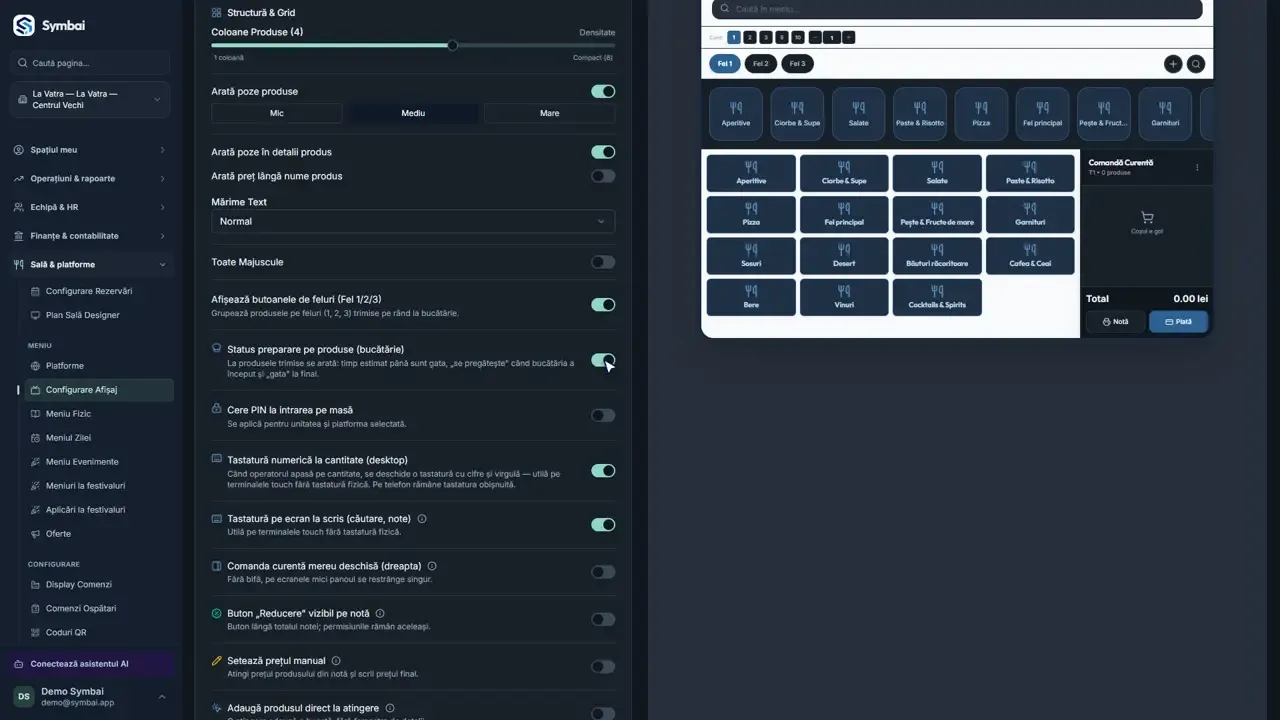Click the Symbai logo icon

(24, 26)
